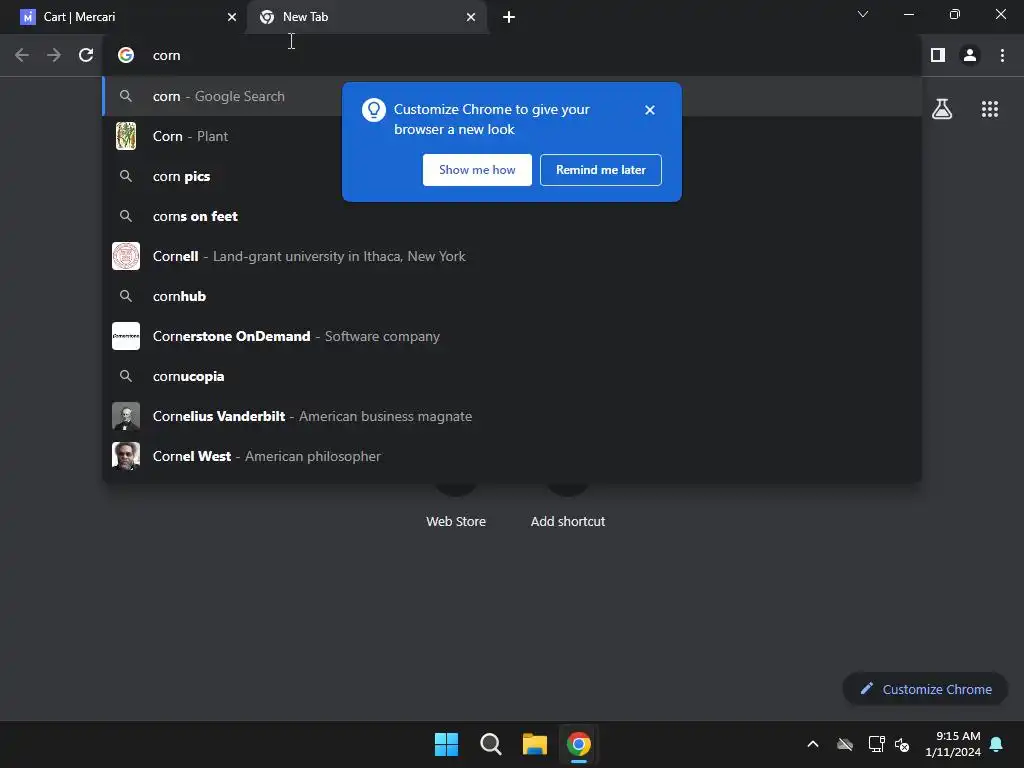This screenshot has height=768, width=1024.
Task: Close the Cart | Mercari tab
Action: 231,17
